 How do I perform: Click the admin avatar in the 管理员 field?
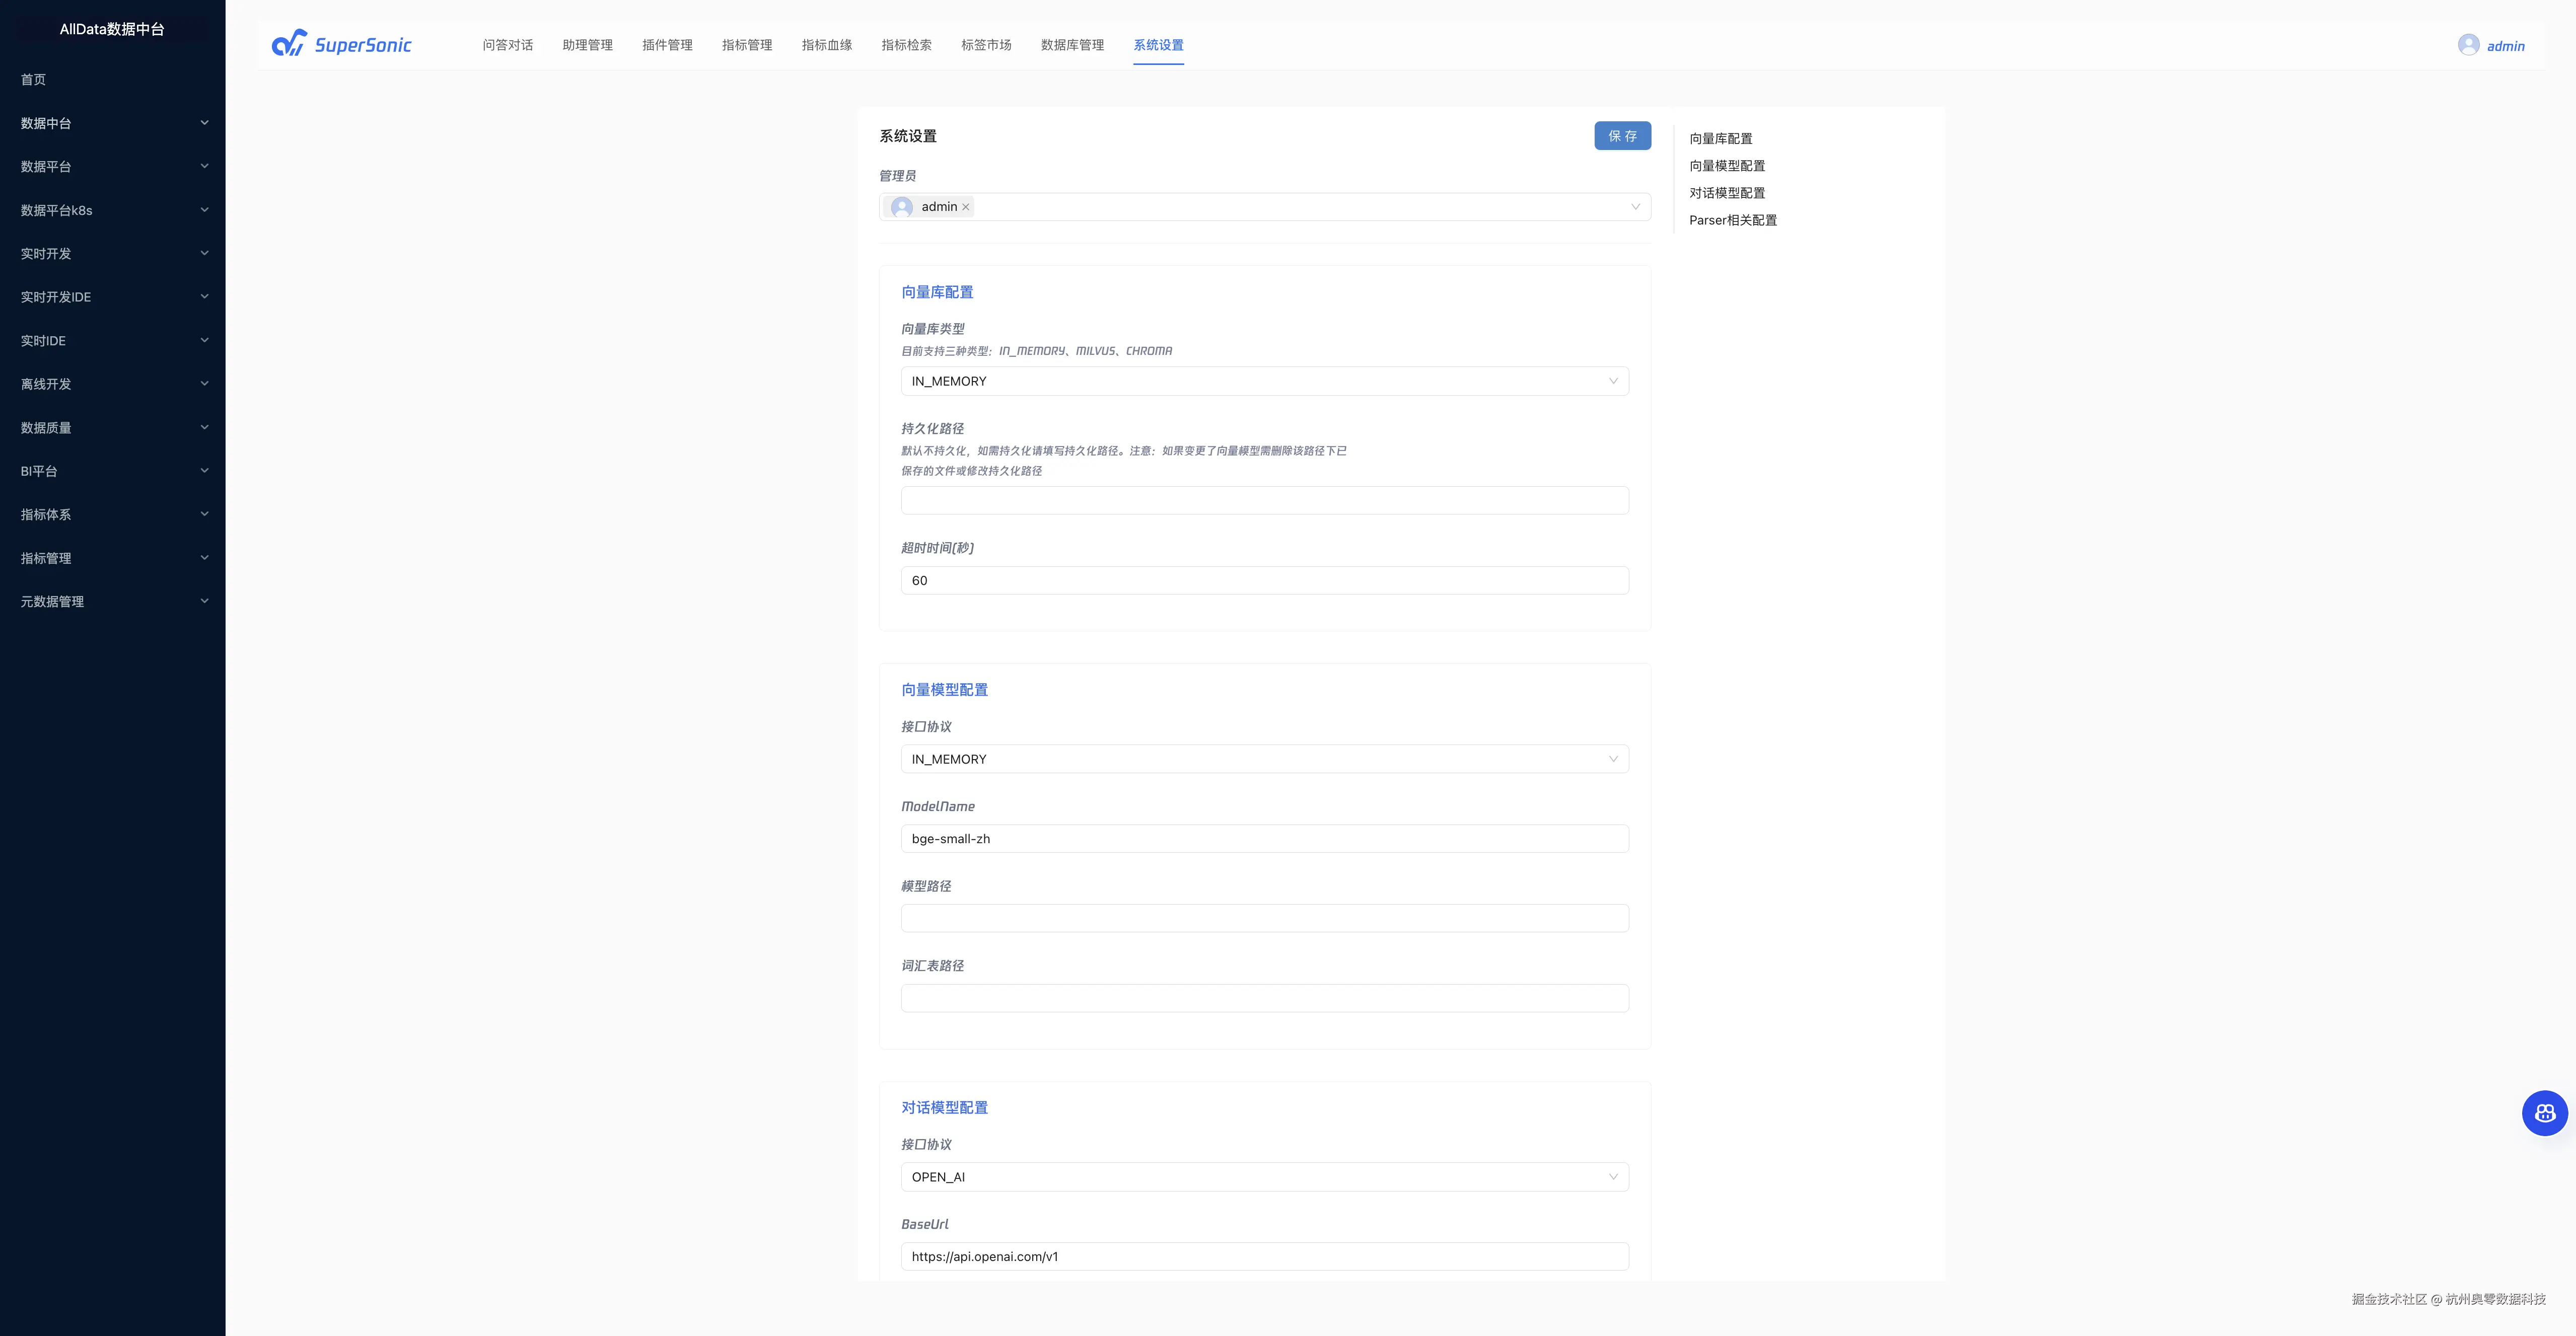(902, 207)
